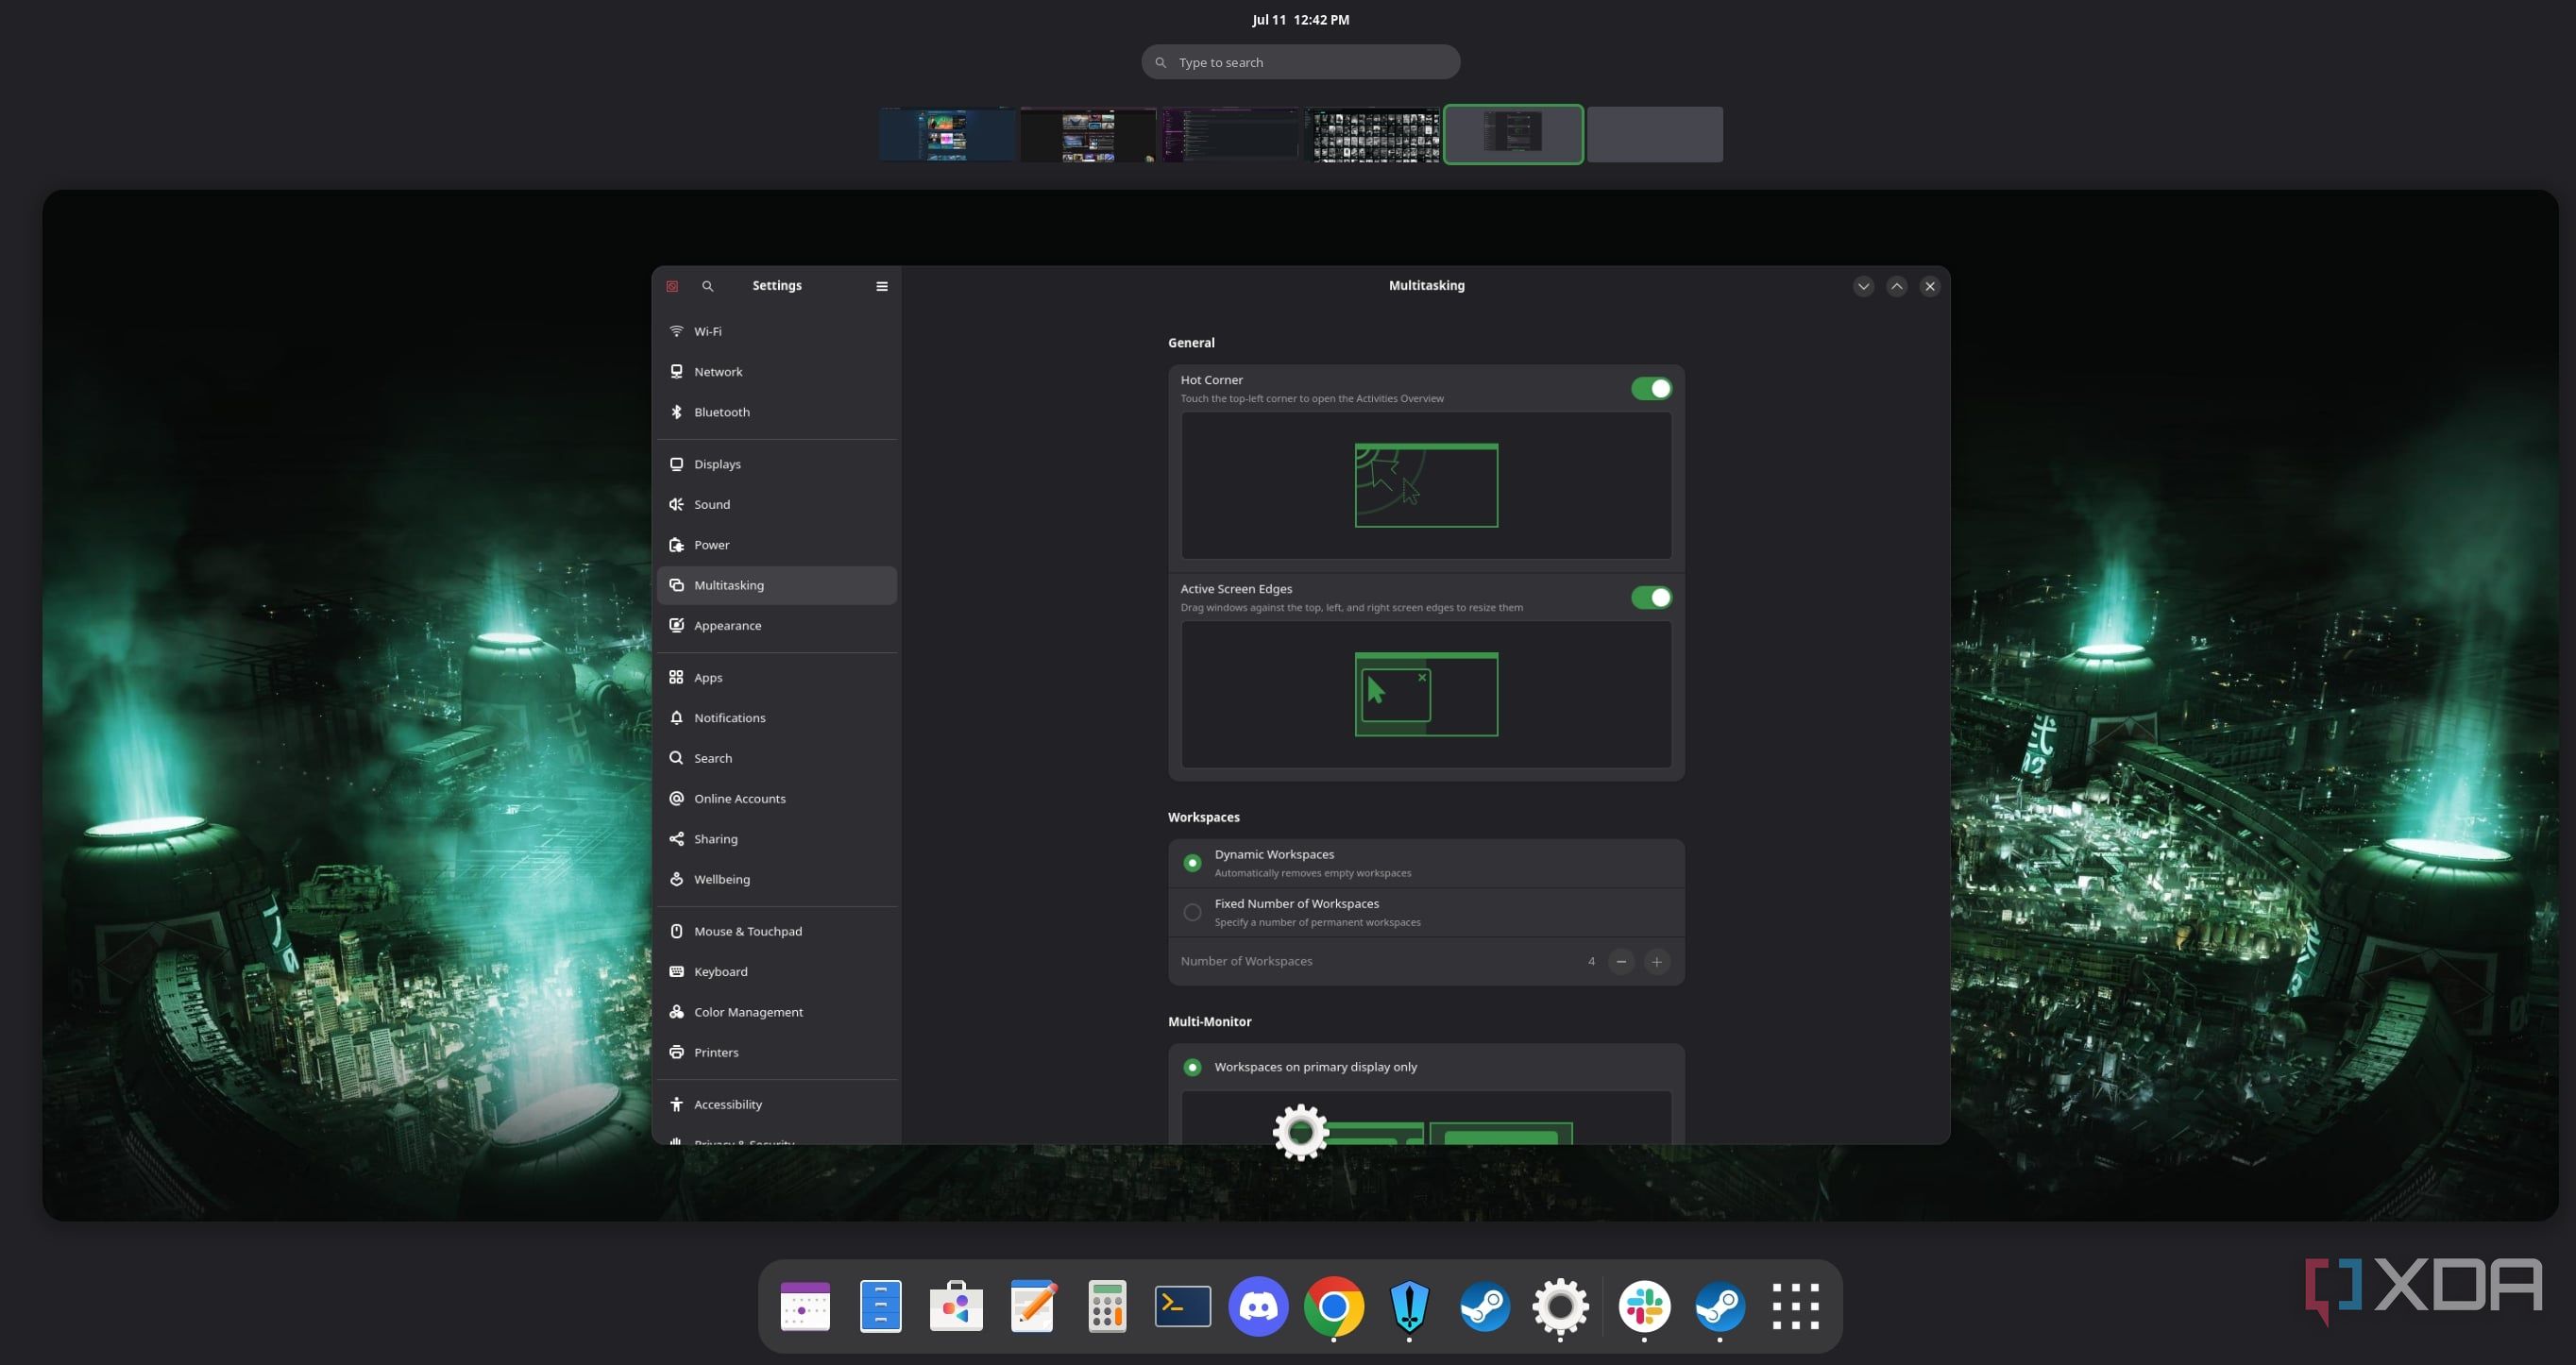The height and width of the screenshot is (1365, 2576).
Task: Toggle the Active Screen Edges switch
Action: tap(1651, 597)
